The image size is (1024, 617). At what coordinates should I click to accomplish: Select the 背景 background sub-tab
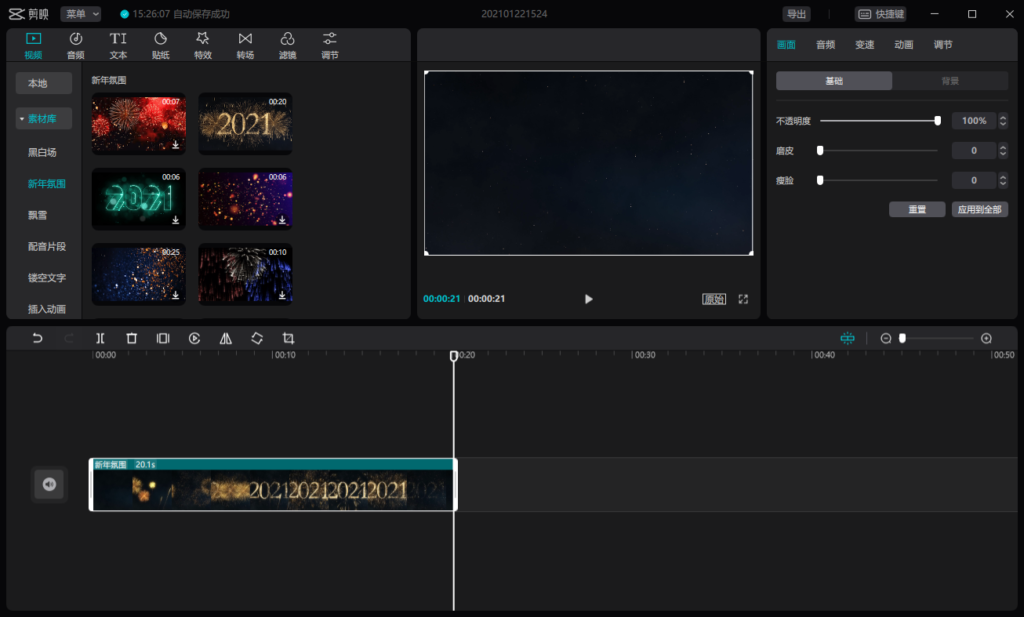pyautogui.click(x=950, y=81)
